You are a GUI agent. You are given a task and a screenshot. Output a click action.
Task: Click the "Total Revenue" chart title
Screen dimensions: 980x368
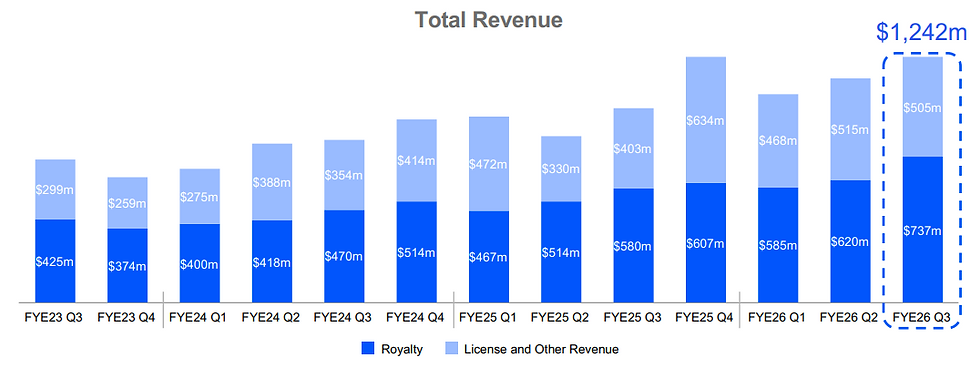(489, 20)
